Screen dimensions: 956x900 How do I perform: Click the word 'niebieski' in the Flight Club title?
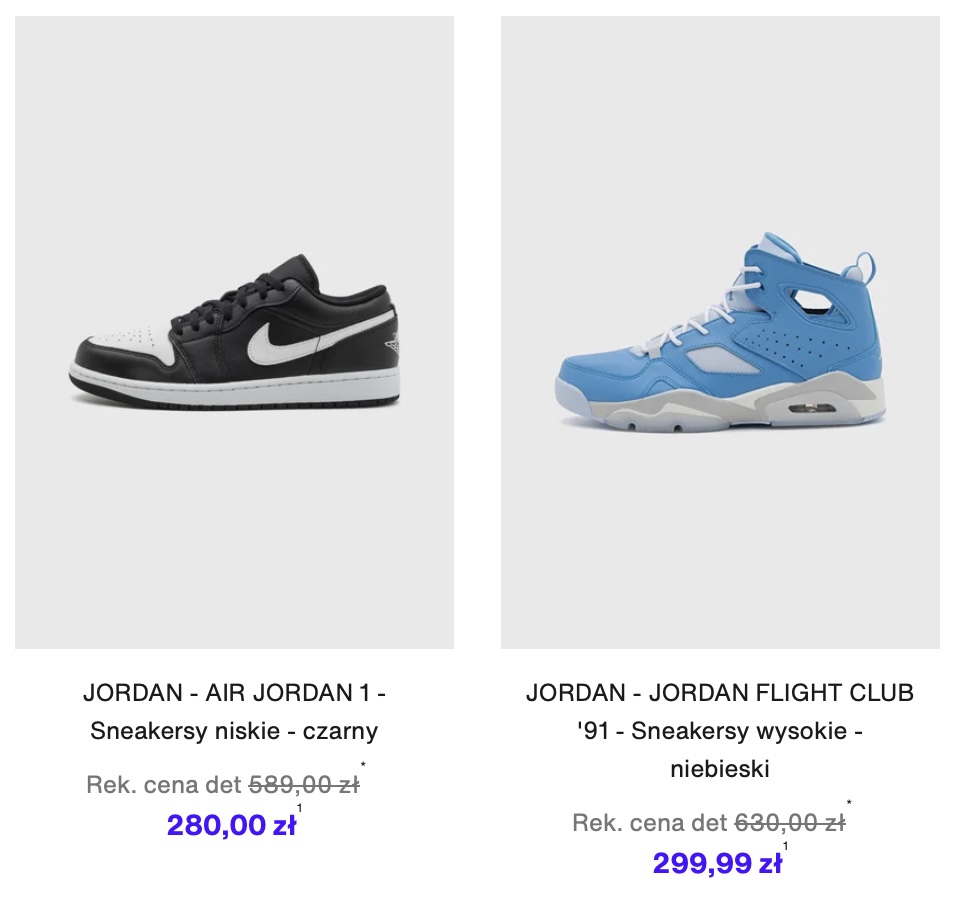point(720,769)
